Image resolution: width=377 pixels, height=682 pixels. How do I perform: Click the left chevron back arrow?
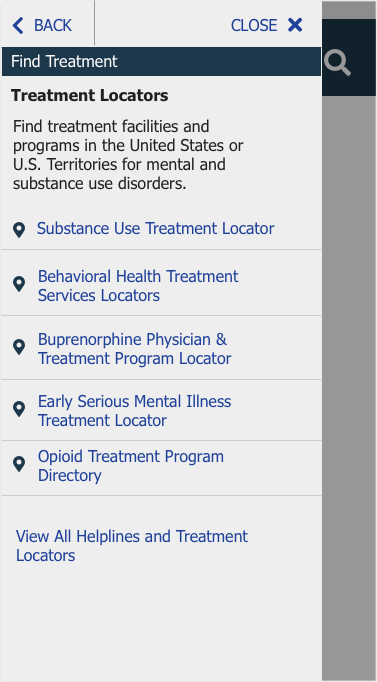click(18, 26)
